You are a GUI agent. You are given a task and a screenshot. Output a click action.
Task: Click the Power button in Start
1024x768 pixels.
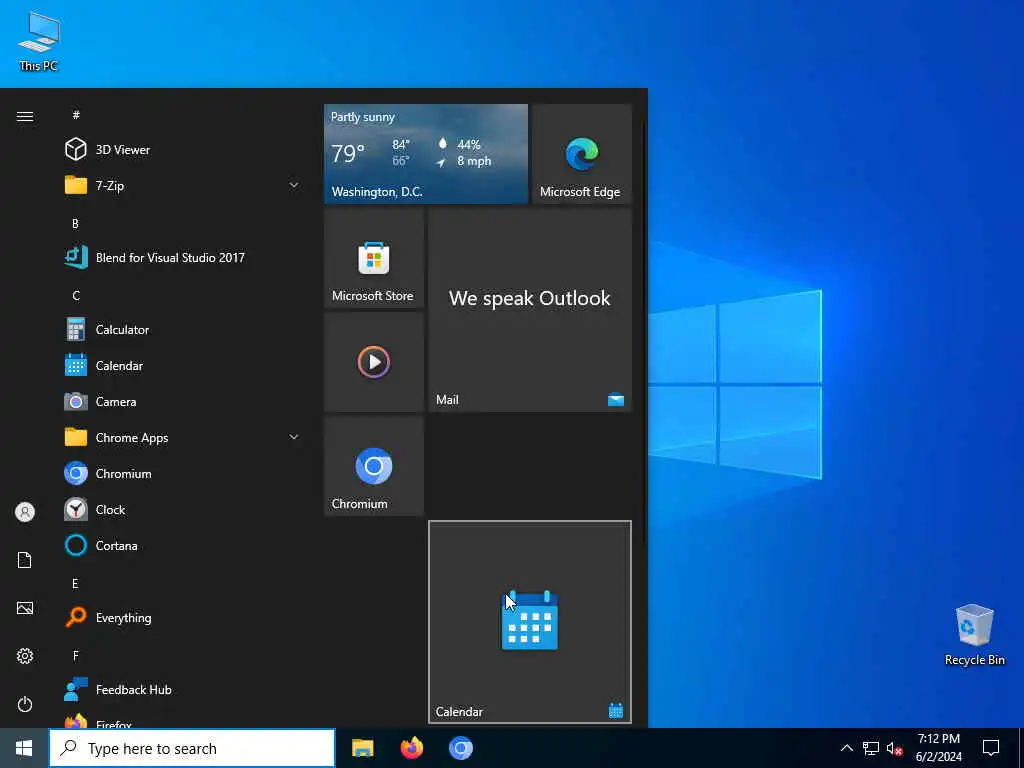click(x=25, y=704)
